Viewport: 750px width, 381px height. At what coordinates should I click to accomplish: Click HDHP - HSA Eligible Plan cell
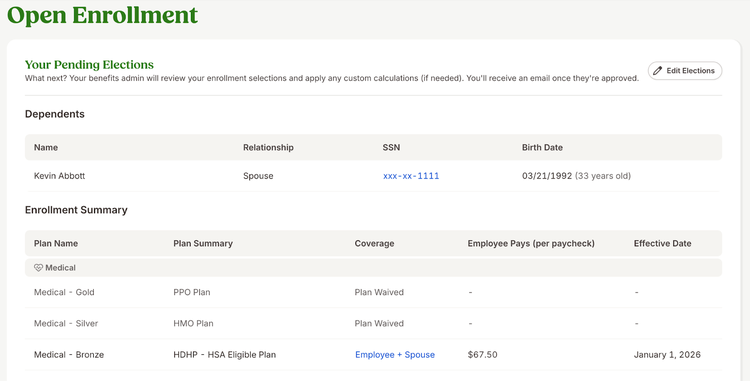pos(224,355)
